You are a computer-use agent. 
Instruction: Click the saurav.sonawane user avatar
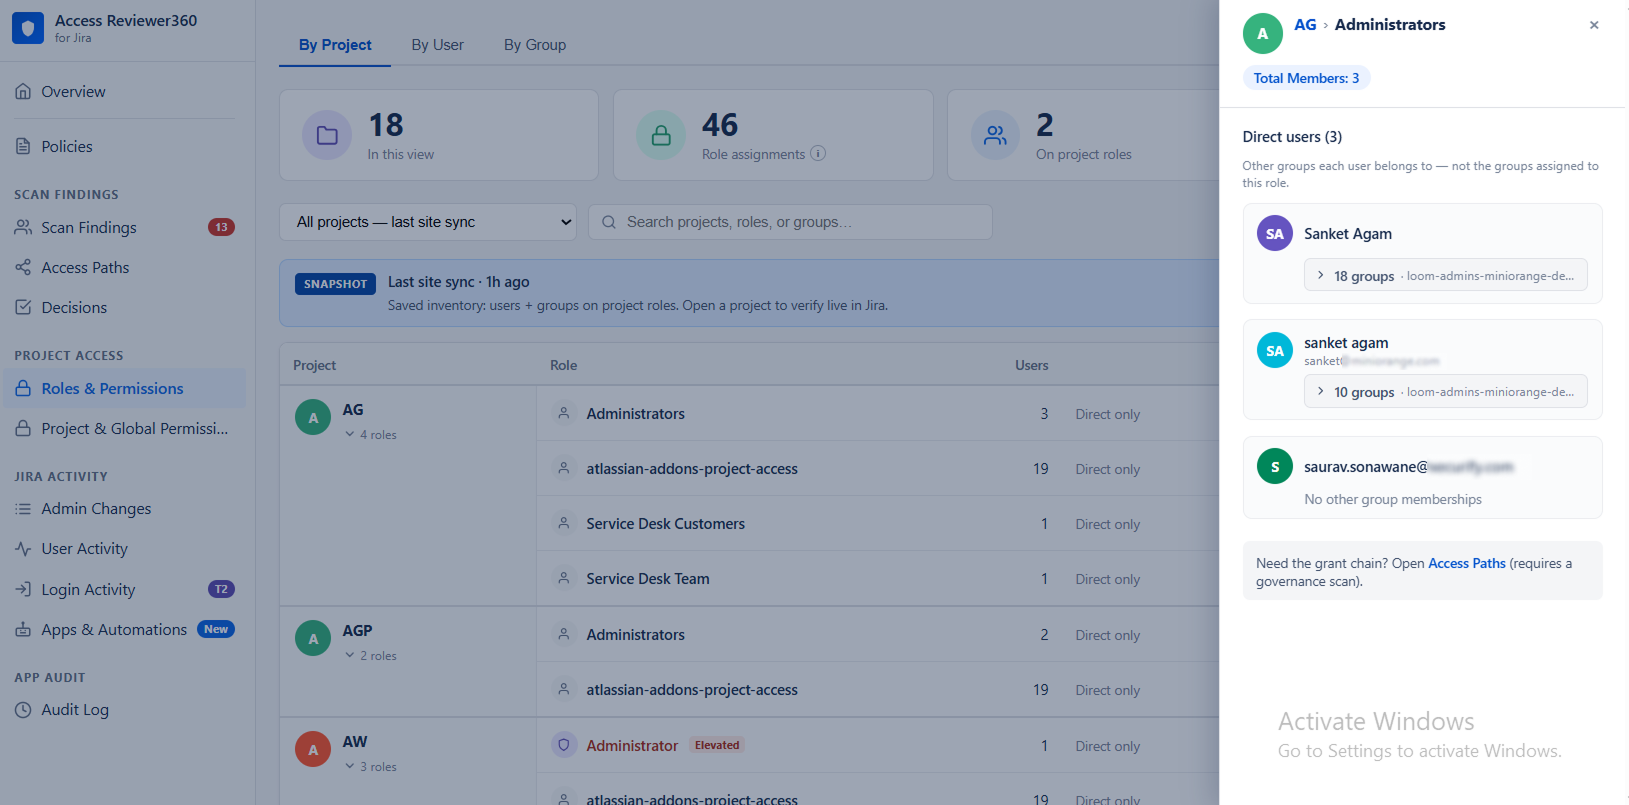(x=1275, y=466)
